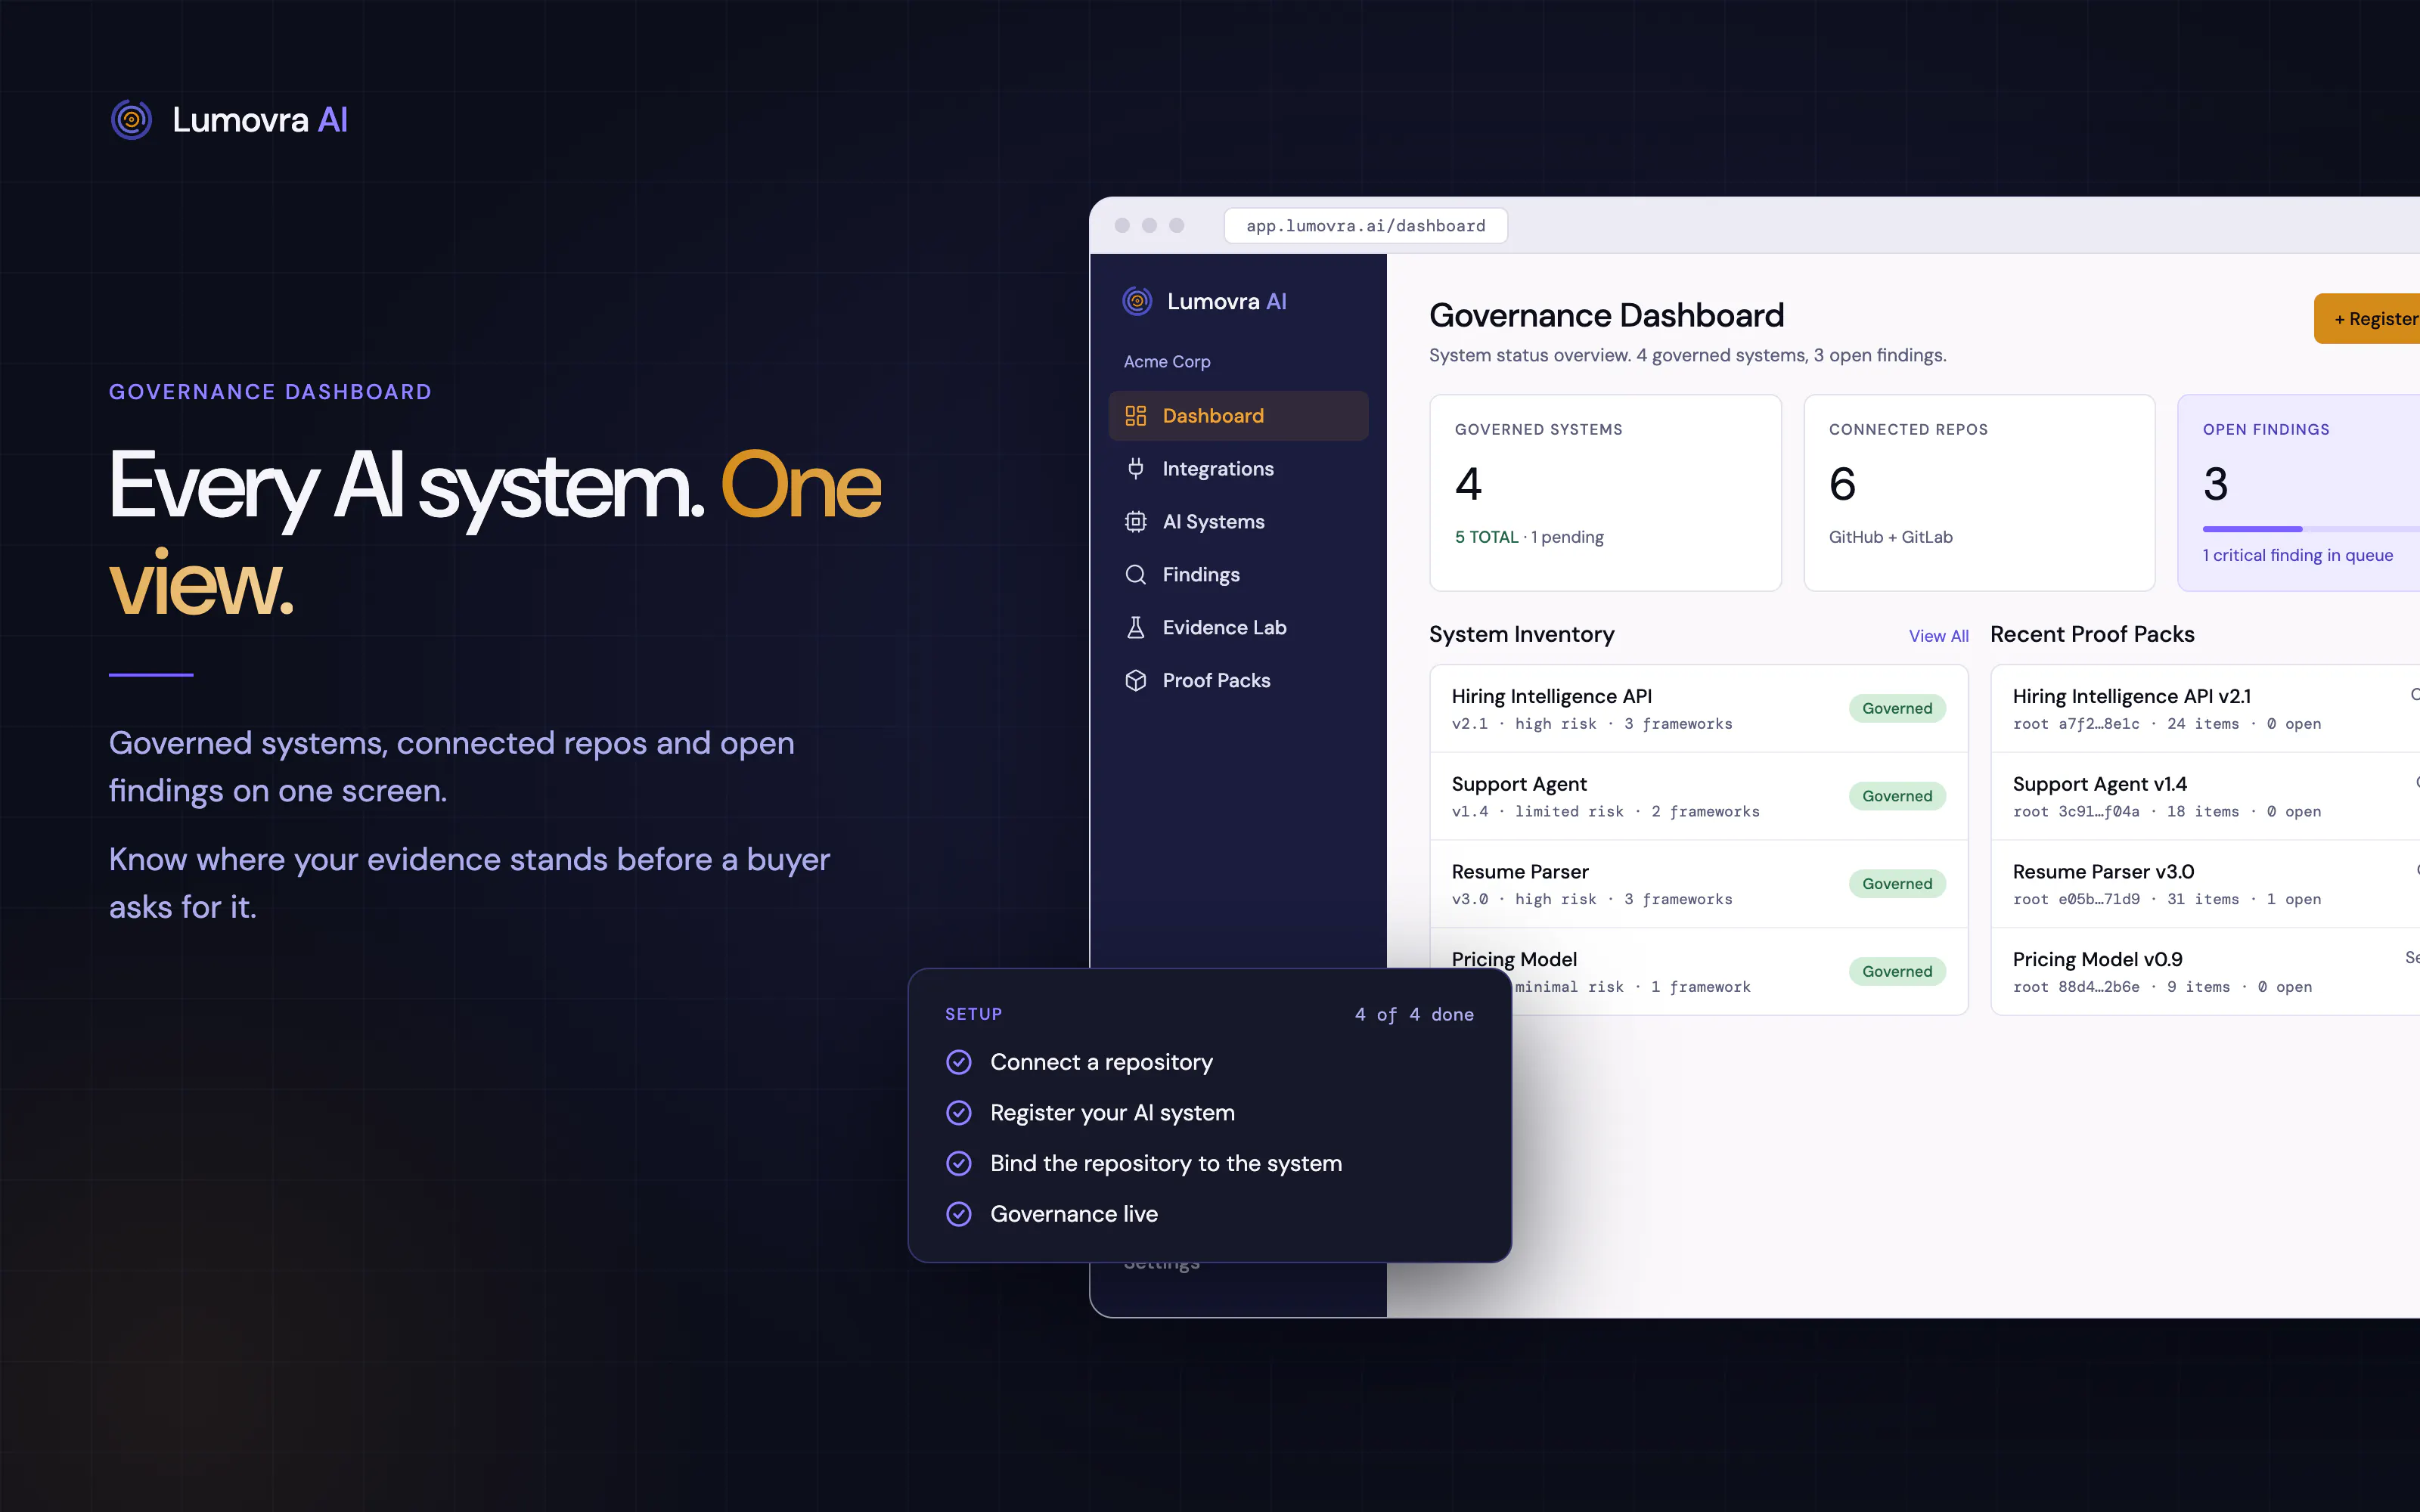Open the Connected Repos stat card
This screenshot has width=2420, height=1512.
pos(1979,493)
